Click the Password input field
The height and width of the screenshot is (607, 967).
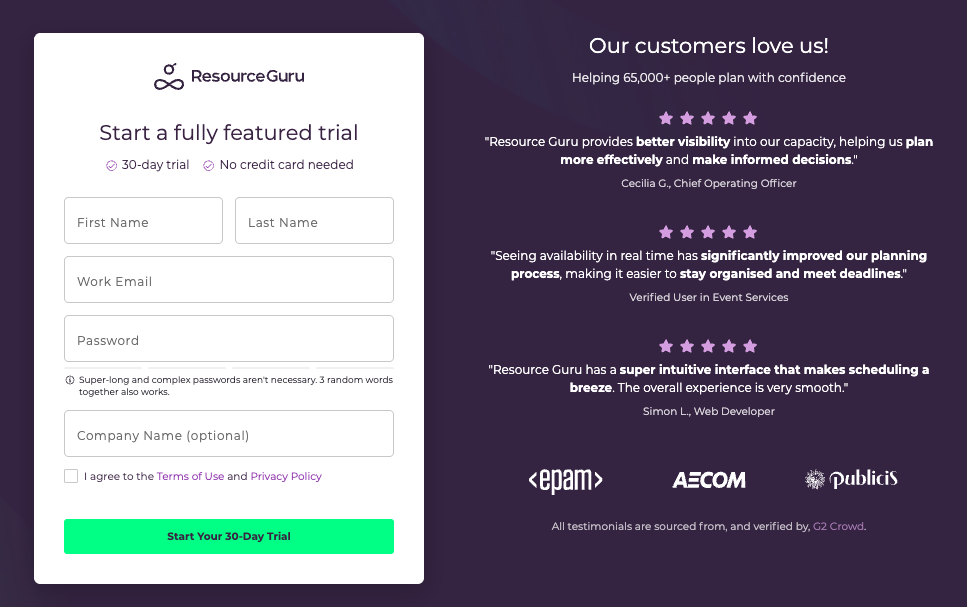(229, 339)
